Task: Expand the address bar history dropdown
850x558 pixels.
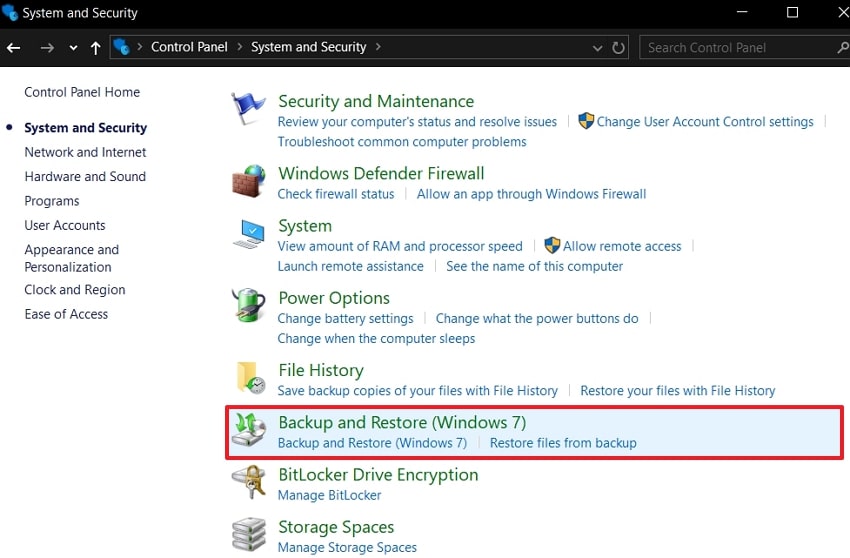Action: coord(598,47)
